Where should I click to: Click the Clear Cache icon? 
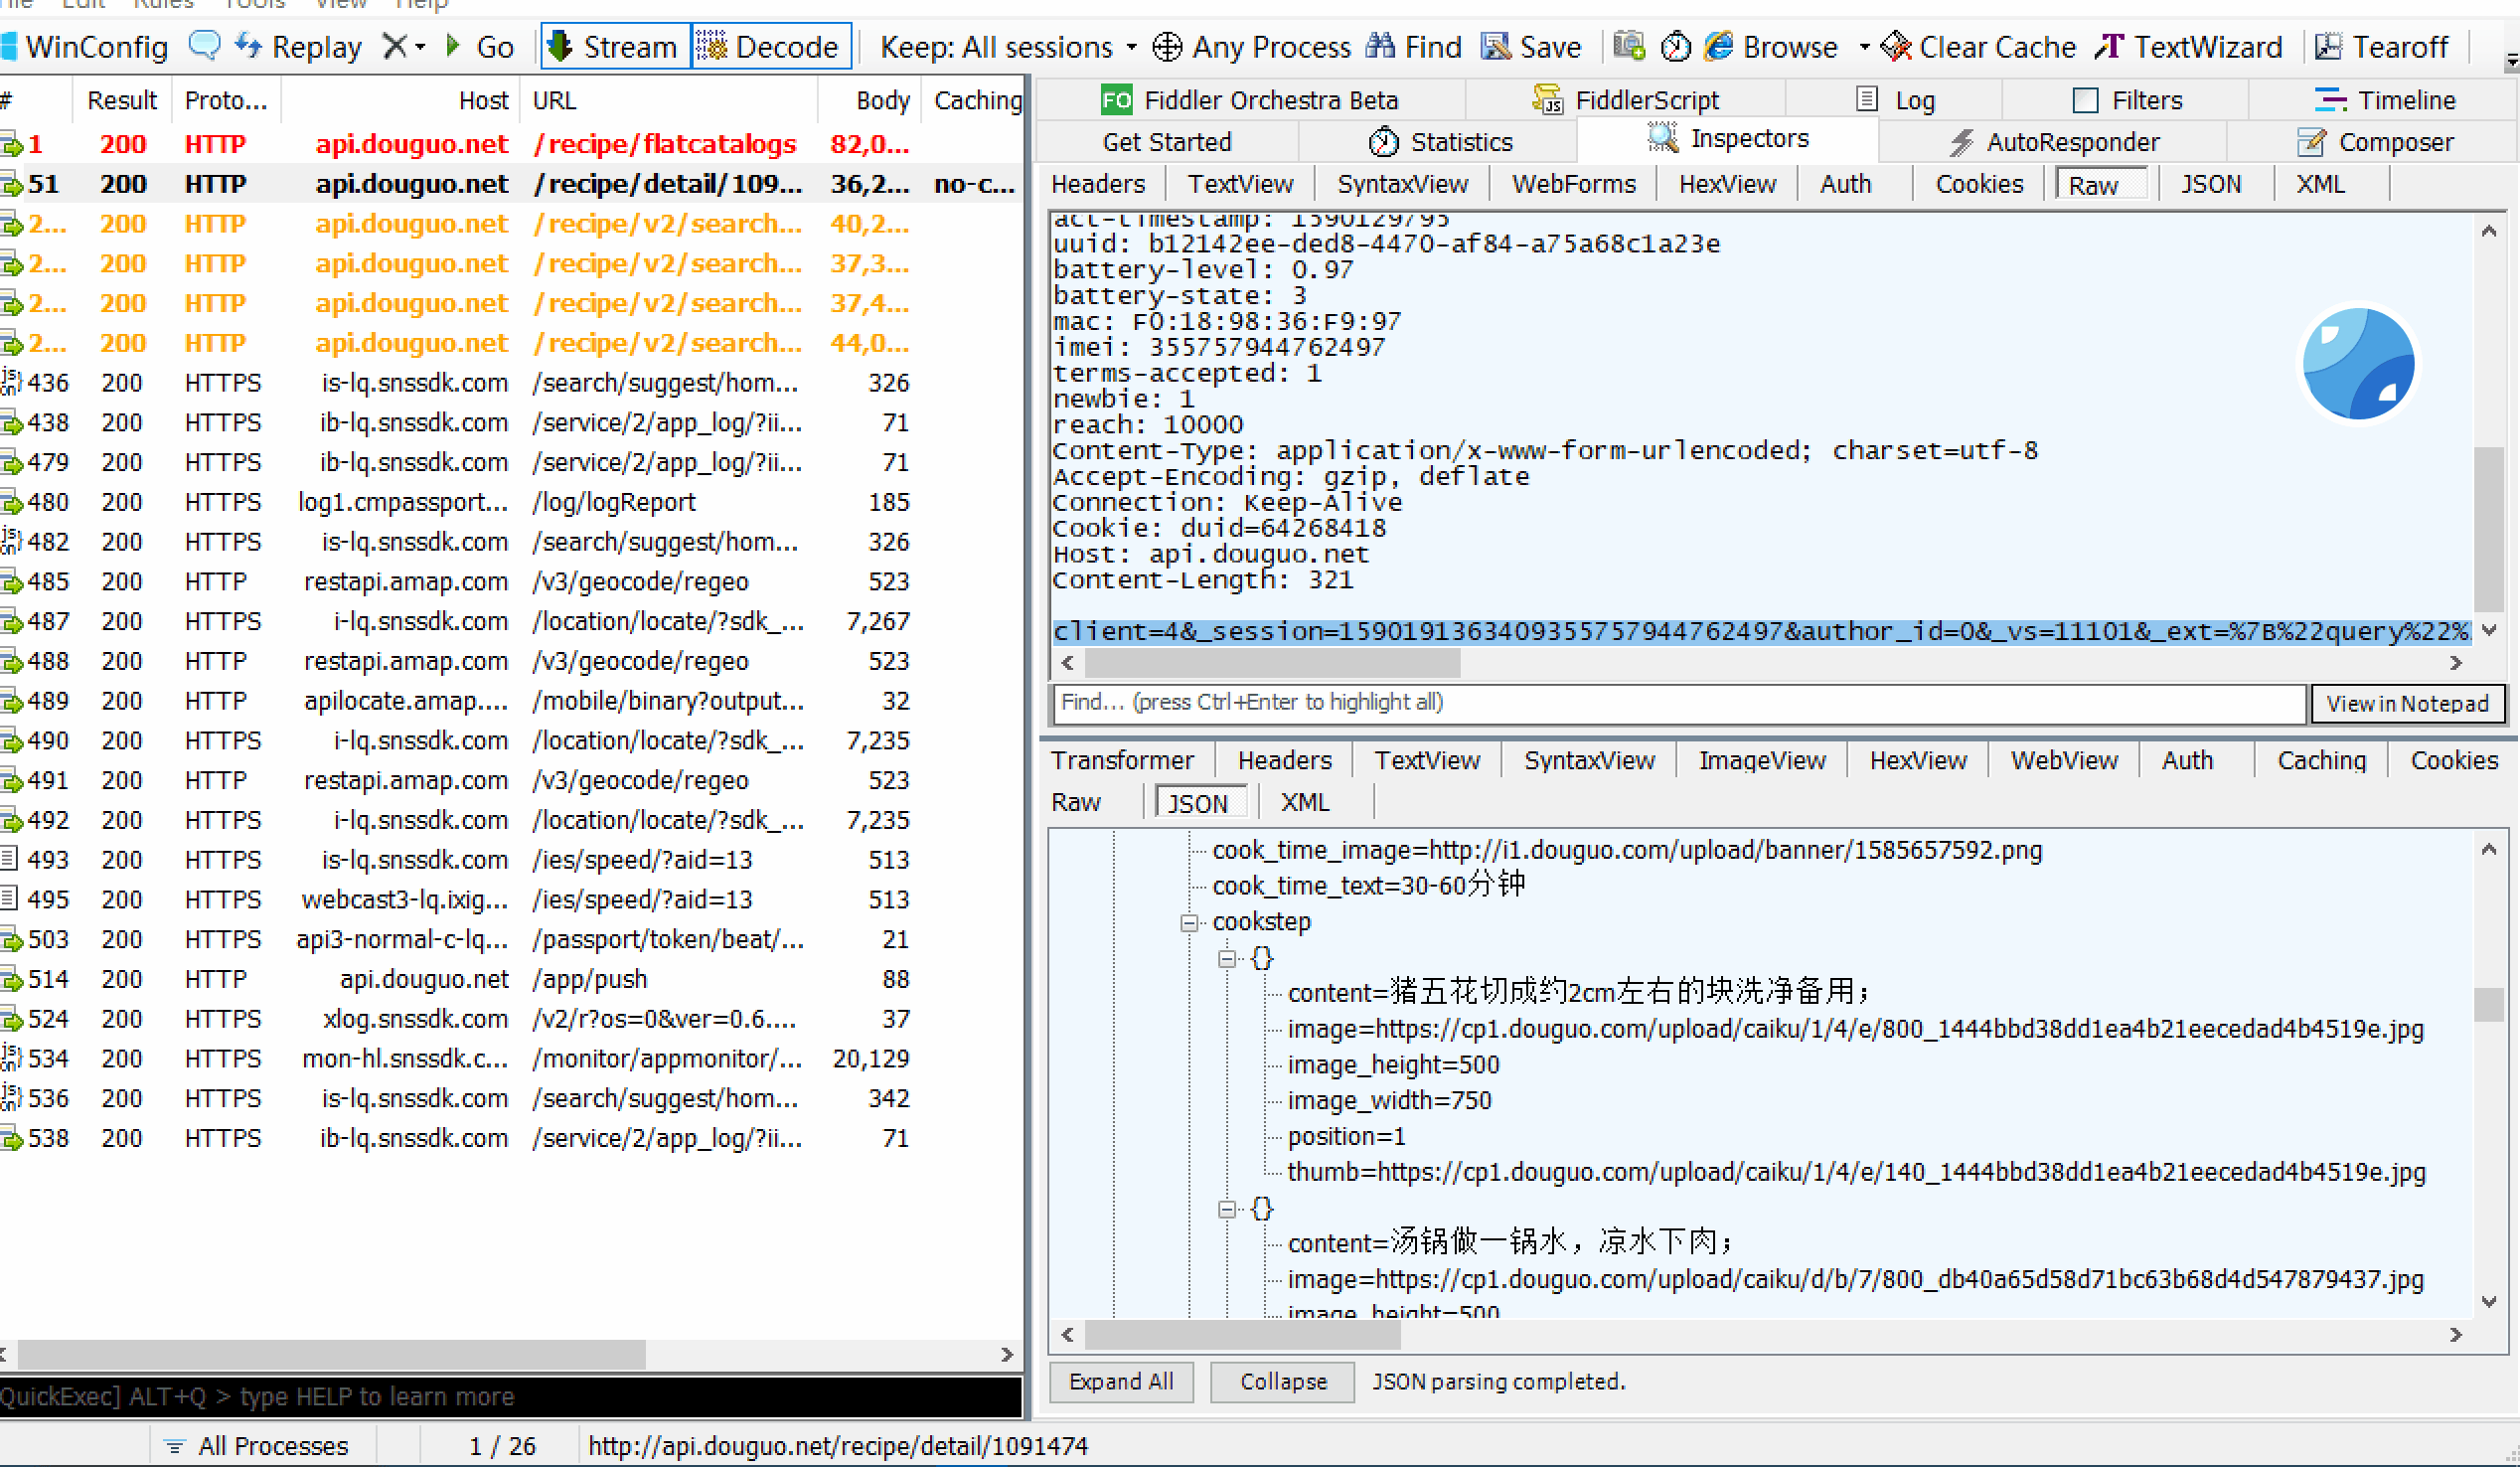1895,46
